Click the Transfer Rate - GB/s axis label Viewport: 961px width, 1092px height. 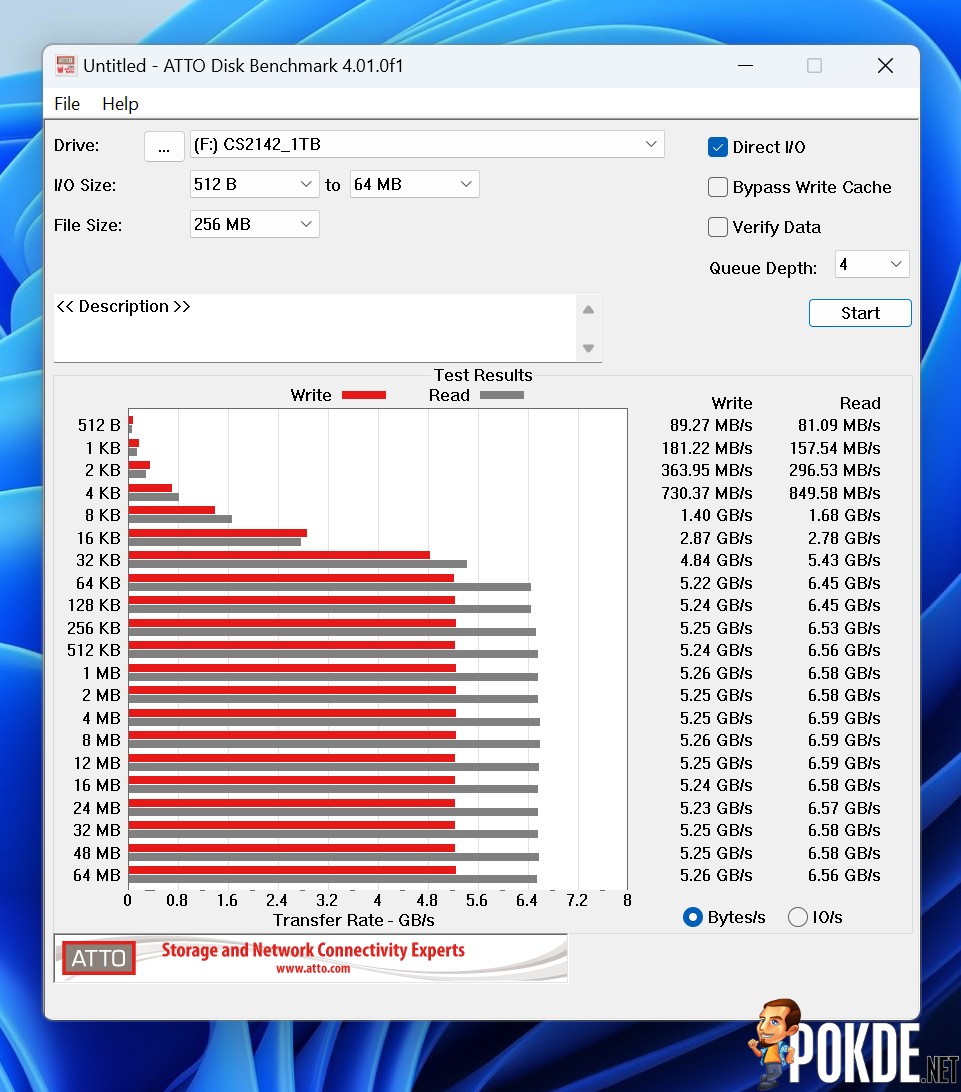pyautogui.click(x=354, y=920)
